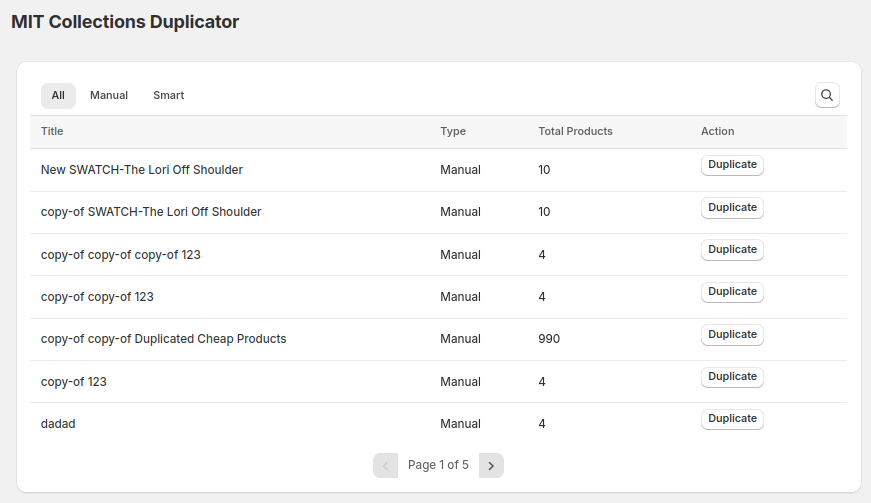Image resolution: width=871 pixels, height=503 pixels.
Task: Click Duplicate in the copy-of 123 row
Action: pos(732,377)
